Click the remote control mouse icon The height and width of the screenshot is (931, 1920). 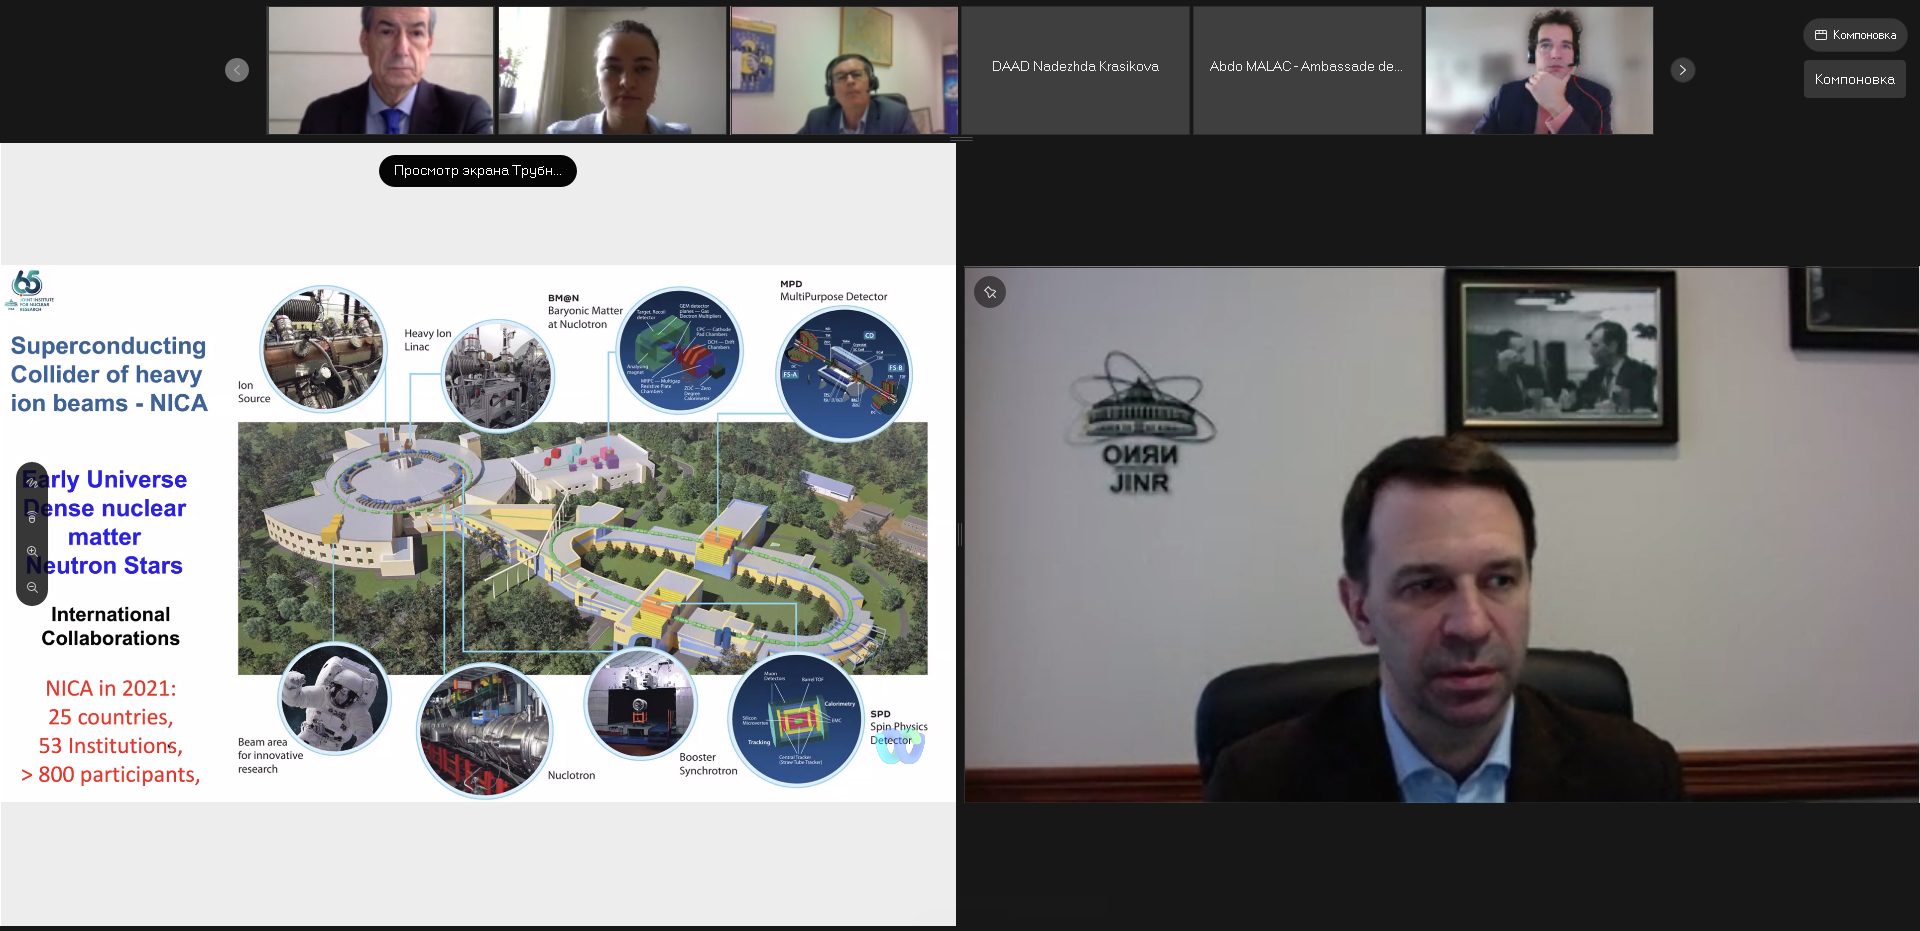32,518
